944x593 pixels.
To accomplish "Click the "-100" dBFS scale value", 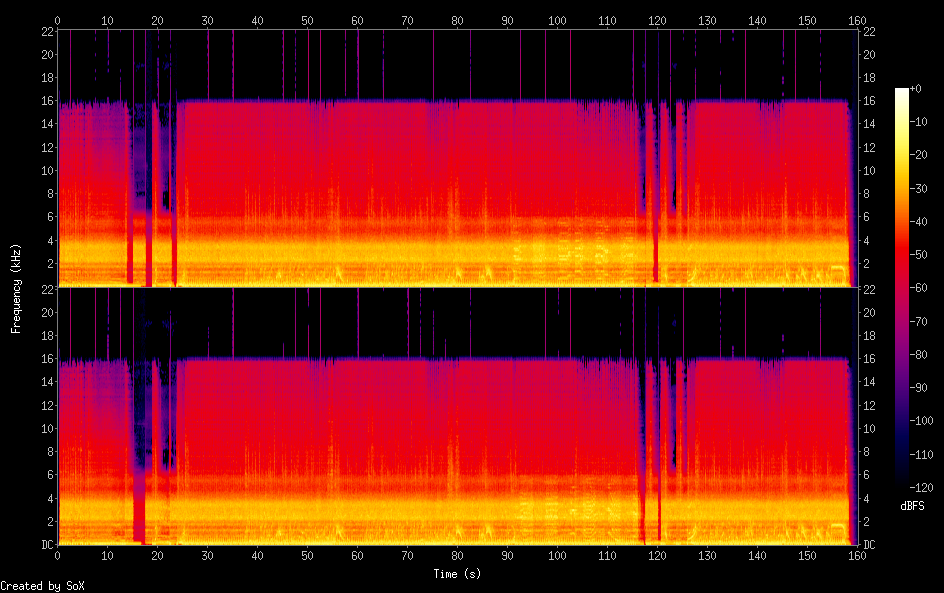I will (921, 421).
